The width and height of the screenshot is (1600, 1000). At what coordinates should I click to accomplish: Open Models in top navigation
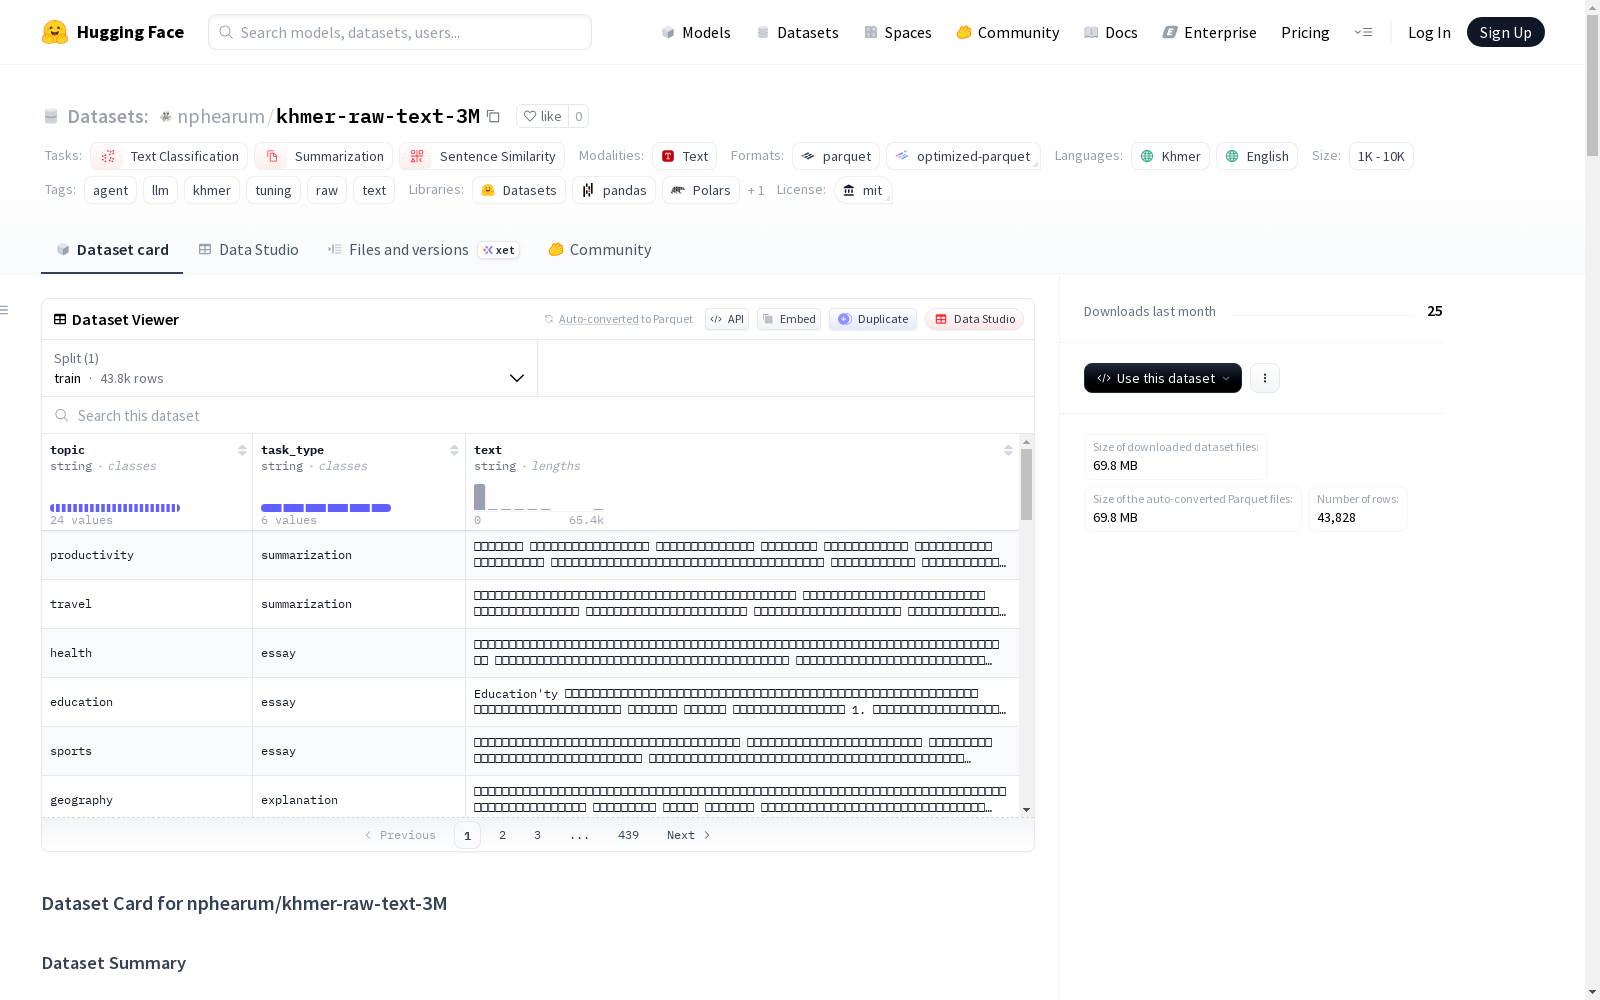[696, 32]
